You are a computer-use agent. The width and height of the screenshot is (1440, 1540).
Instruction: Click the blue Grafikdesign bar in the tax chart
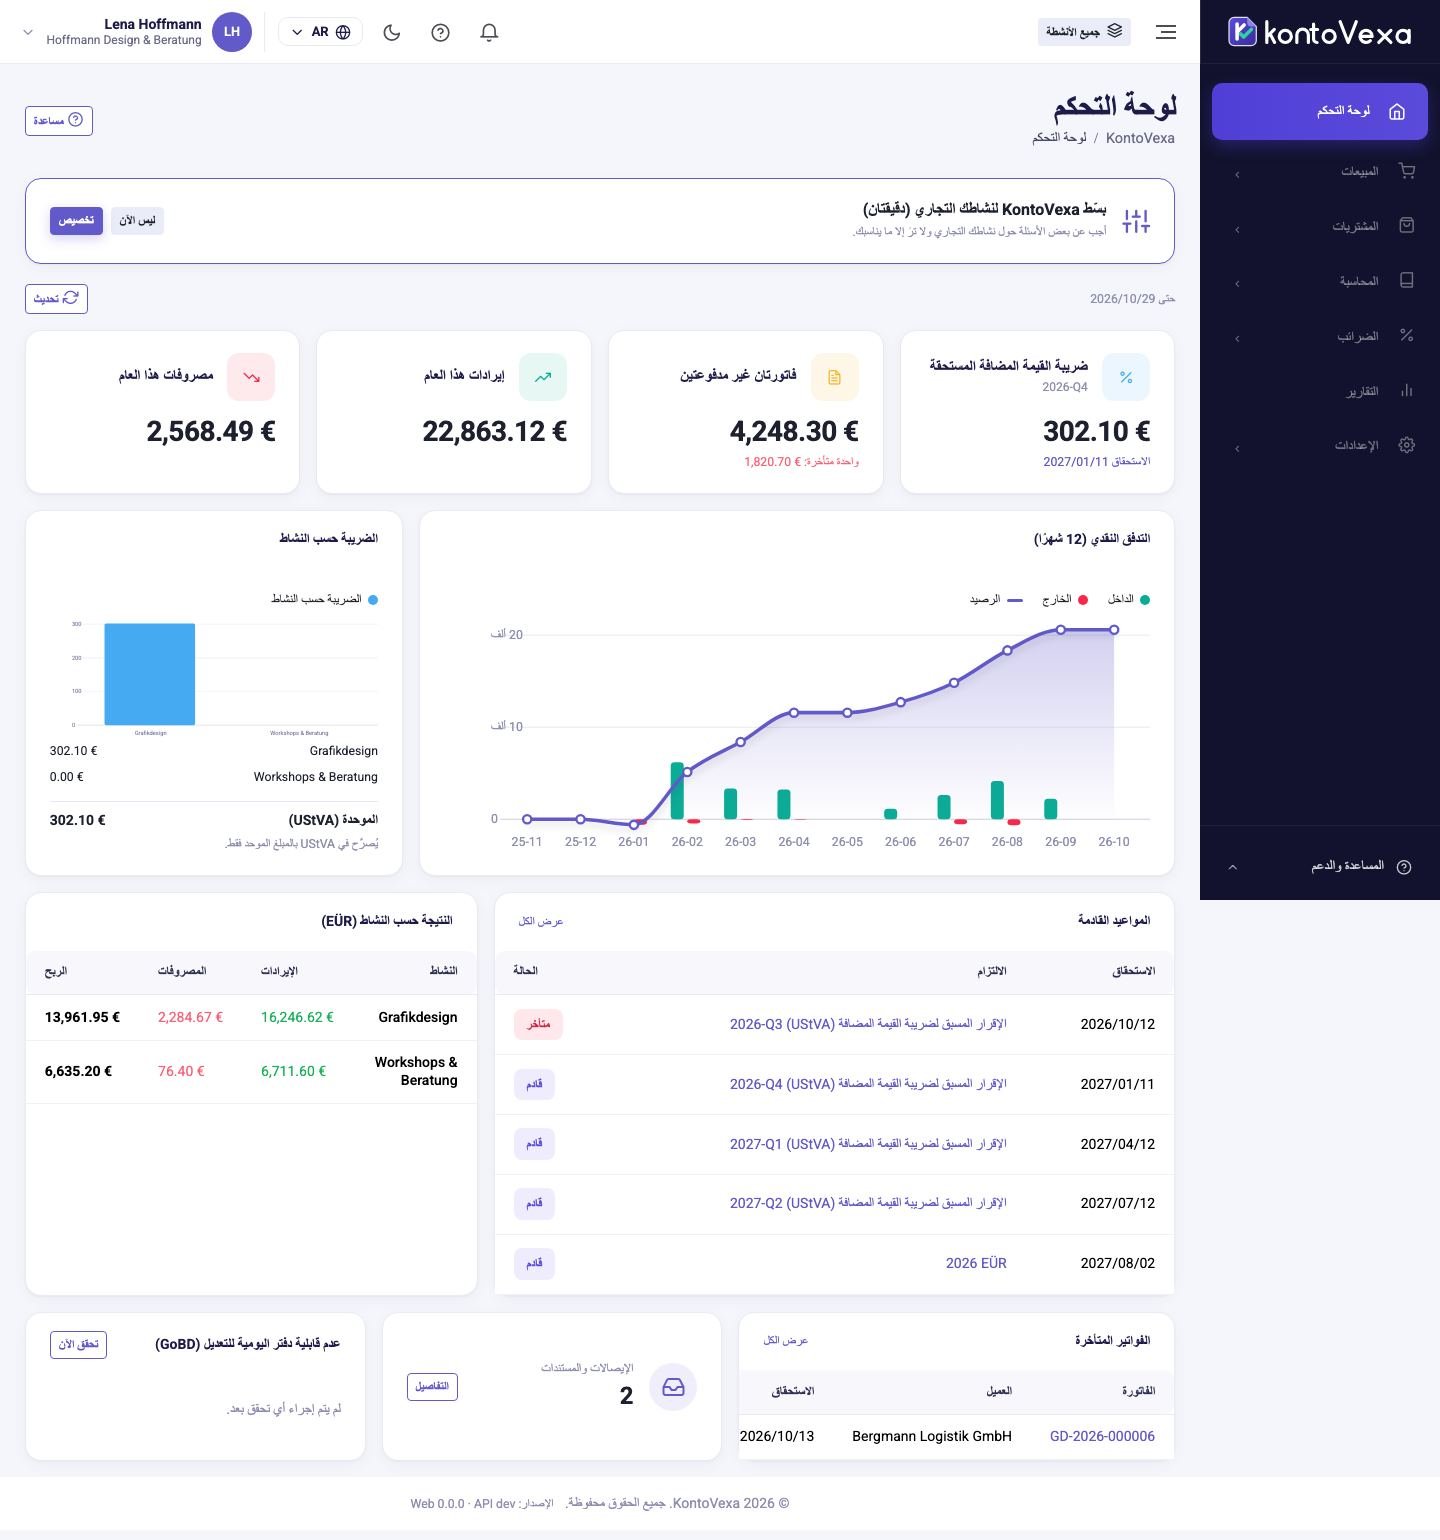tap(150, 674)
